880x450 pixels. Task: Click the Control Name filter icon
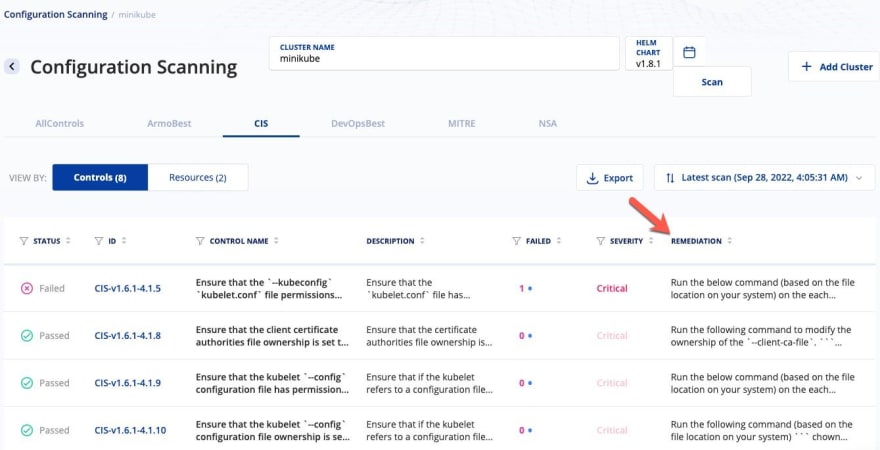[200, 241]
